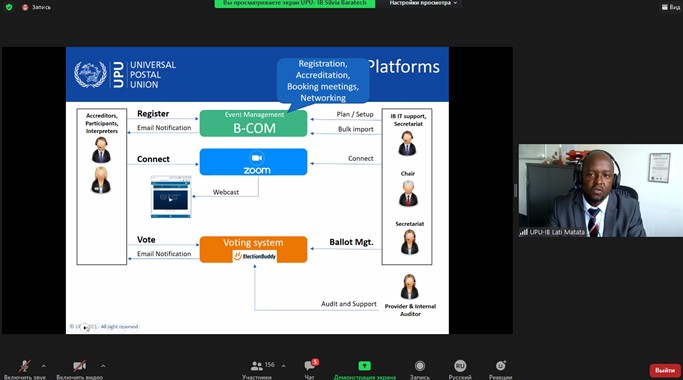
Task: Click the green Share Screen icon
Action: click(365, 366)
